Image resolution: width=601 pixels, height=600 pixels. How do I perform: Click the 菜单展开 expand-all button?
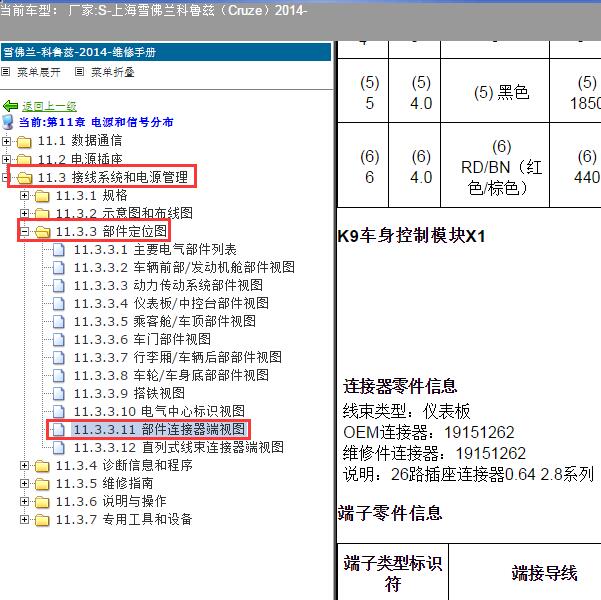(39, 72)
